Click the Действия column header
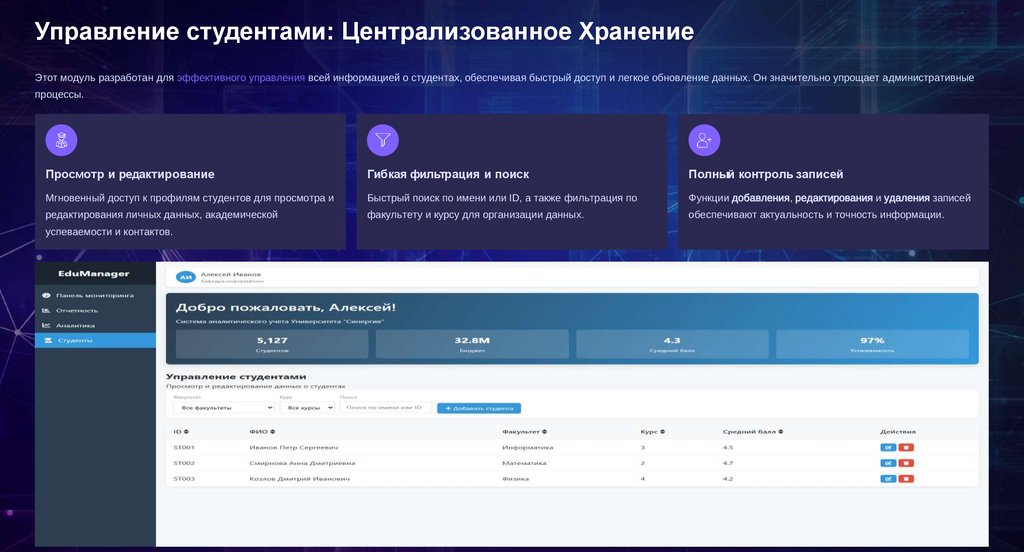This screenshot has width=1024, height=552. pos(898,432)
